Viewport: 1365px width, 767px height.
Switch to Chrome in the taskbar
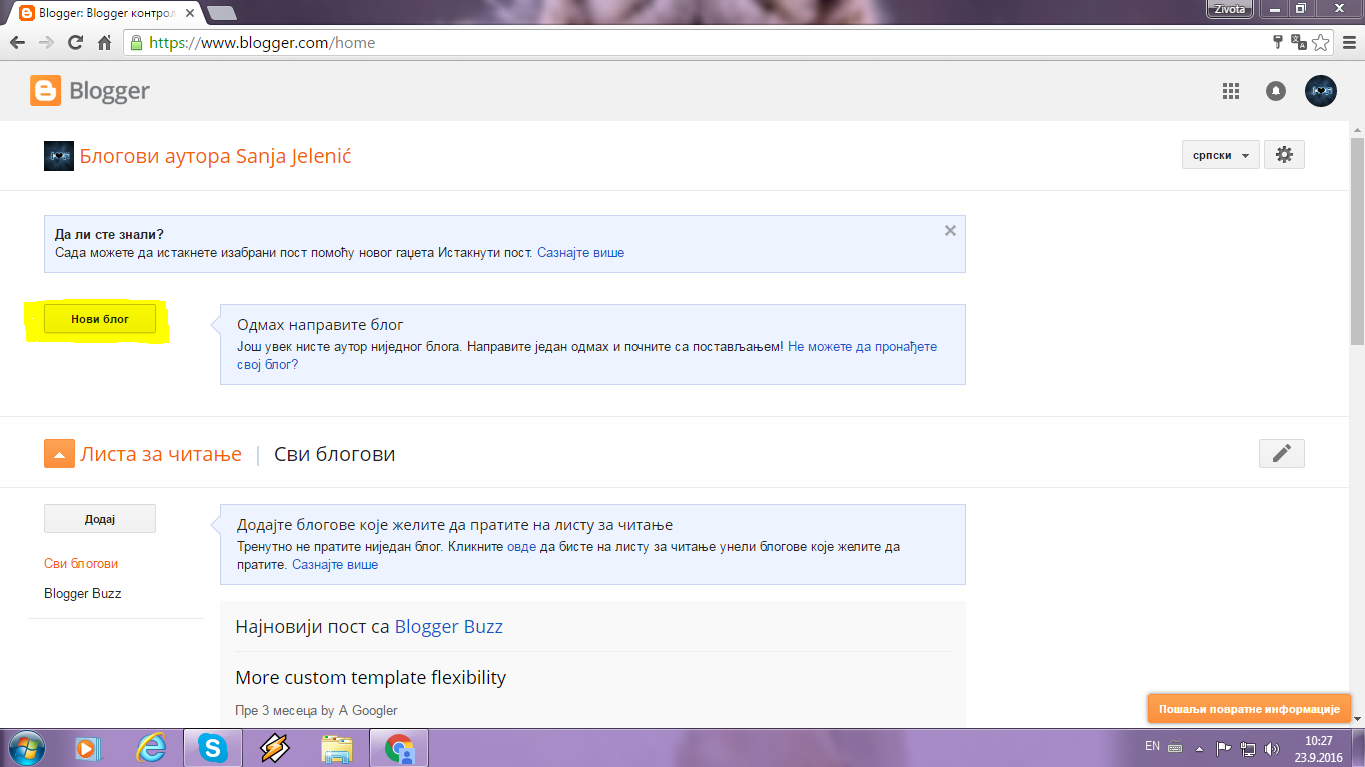click(399, 747)
